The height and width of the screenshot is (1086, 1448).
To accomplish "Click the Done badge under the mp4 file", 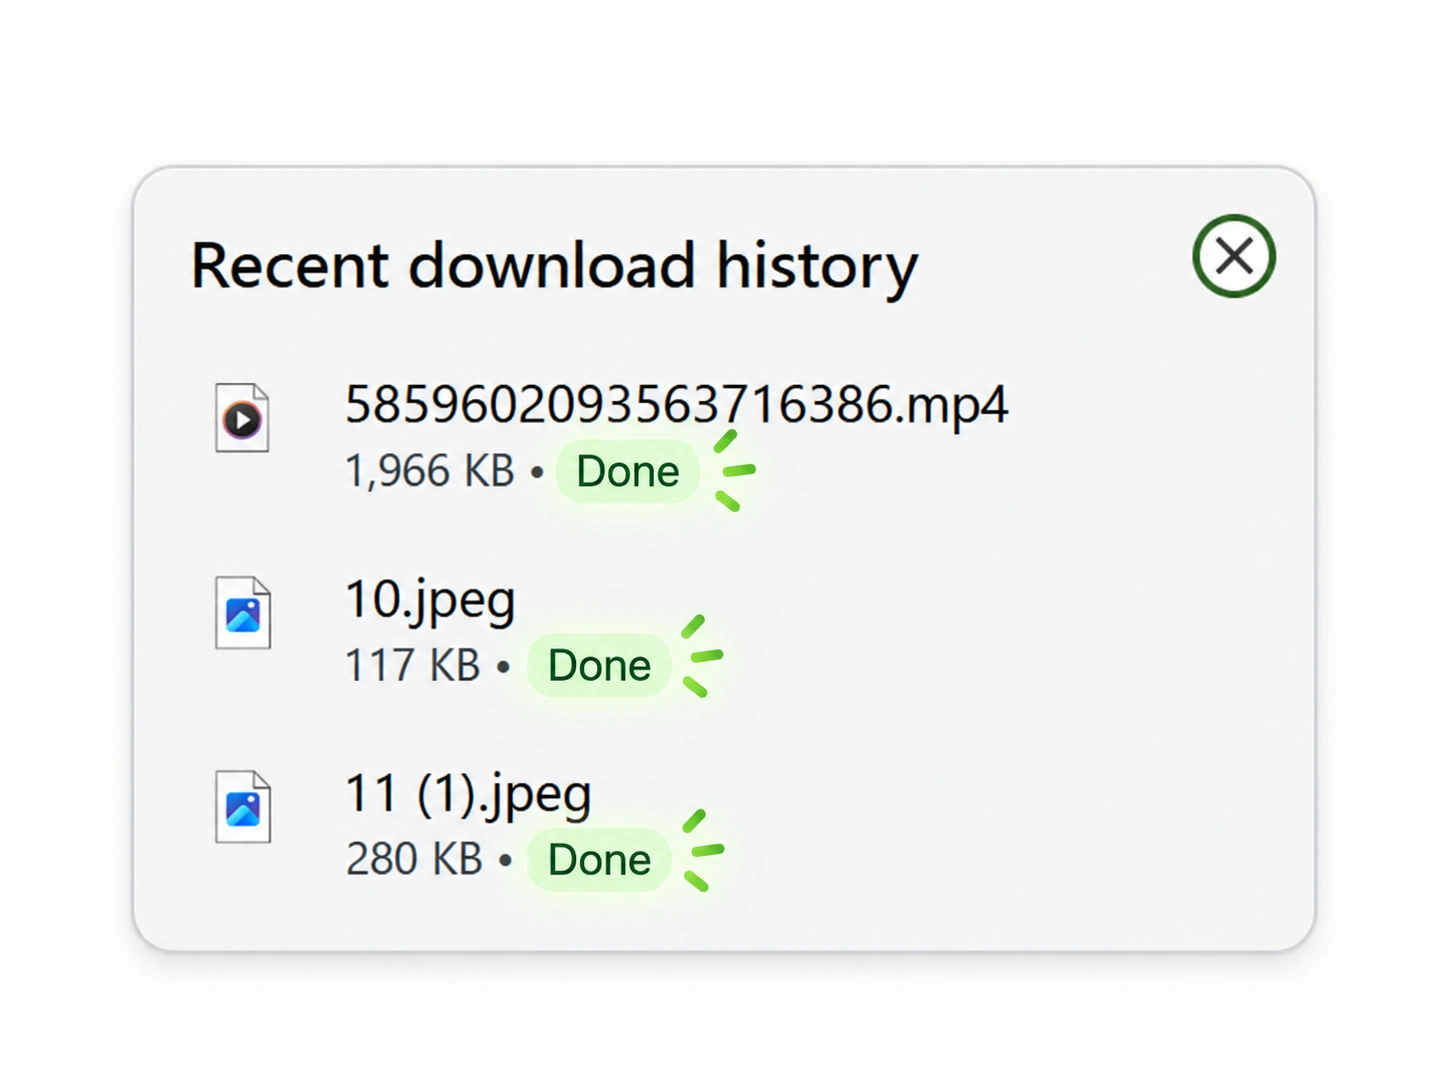I will coord(627,471).
